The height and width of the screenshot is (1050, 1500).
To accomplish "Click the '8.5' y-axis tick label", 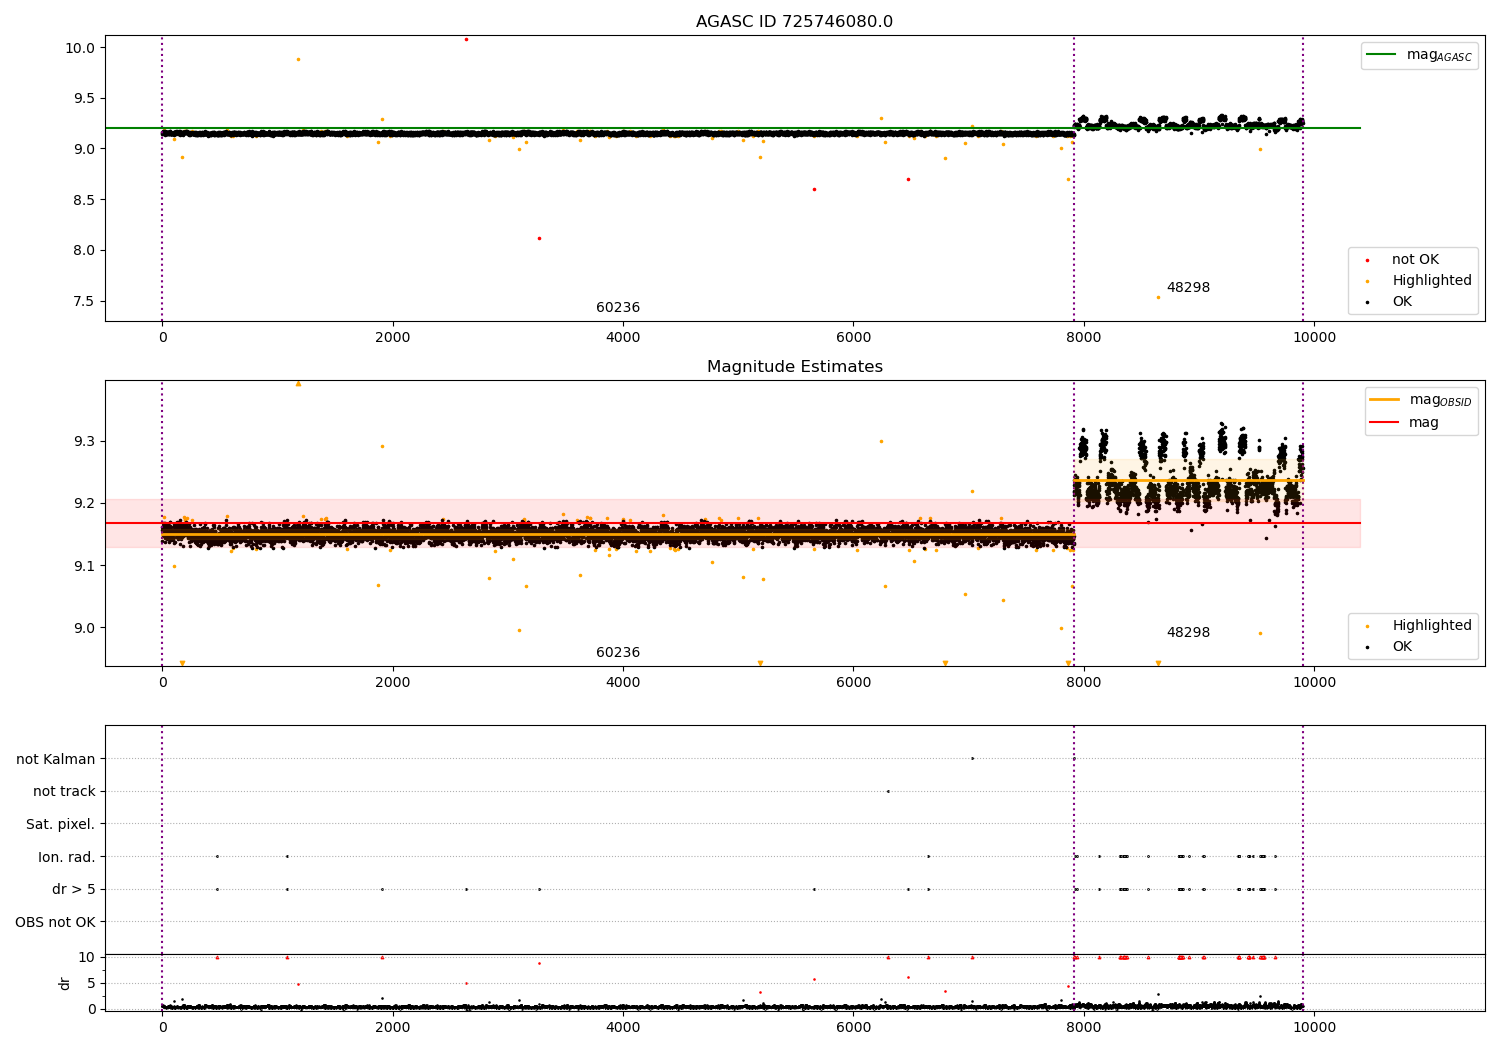I will [x=84, y=200].
